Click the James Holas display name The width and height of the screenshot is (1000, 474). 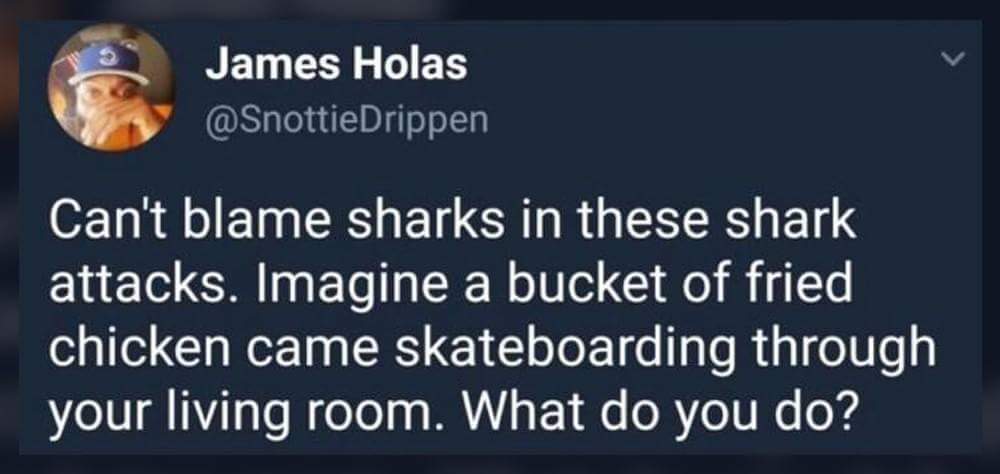click(x=335, y=65)
